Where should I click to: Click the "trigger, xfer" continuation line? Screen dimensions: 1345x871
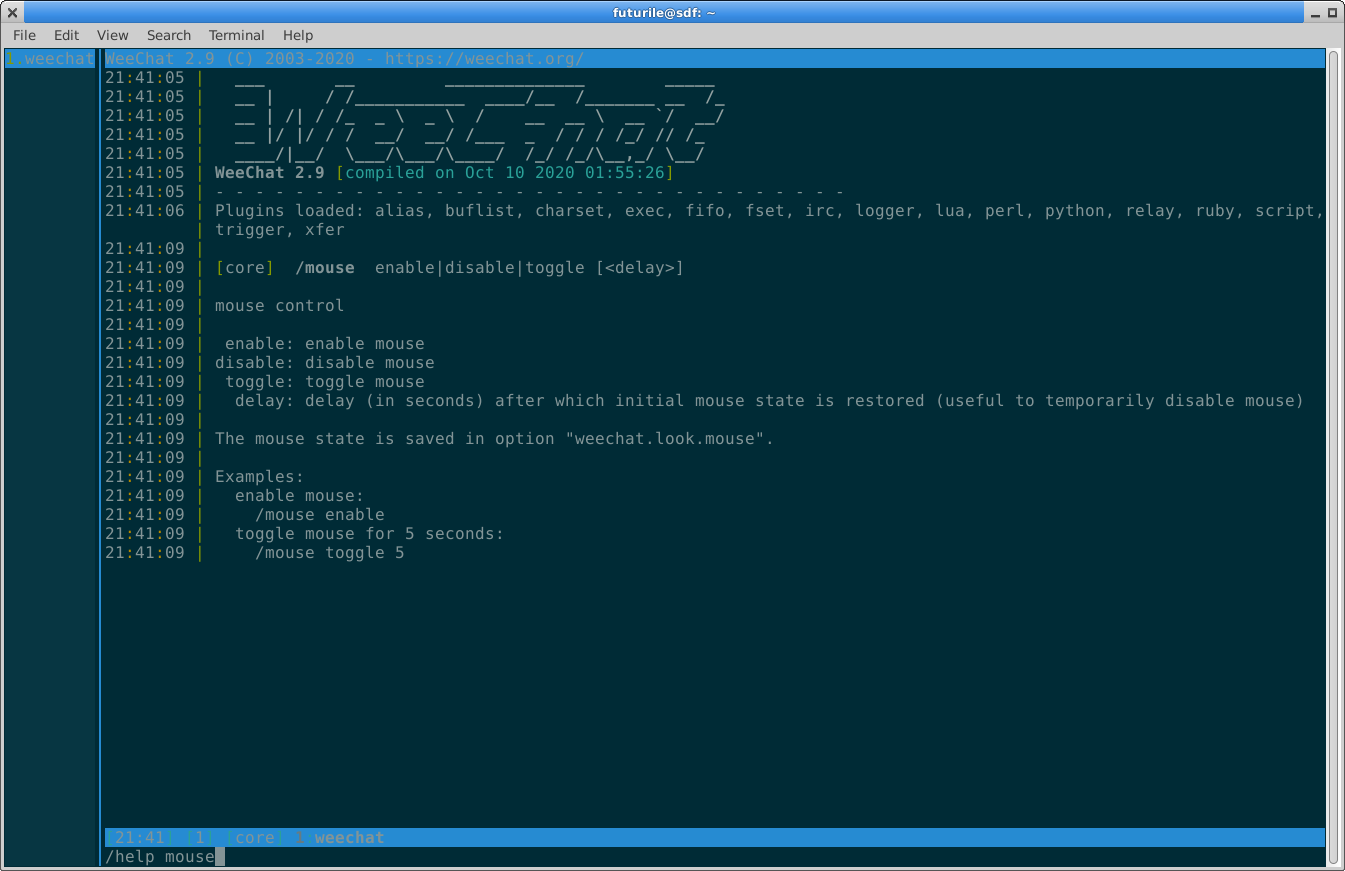[x=280, y=230]
